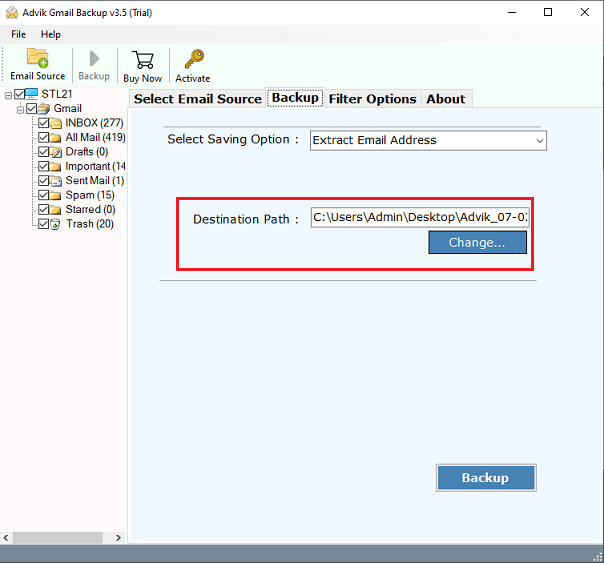Click the Change... destination button
604x563 pixels.
[477, 243]
